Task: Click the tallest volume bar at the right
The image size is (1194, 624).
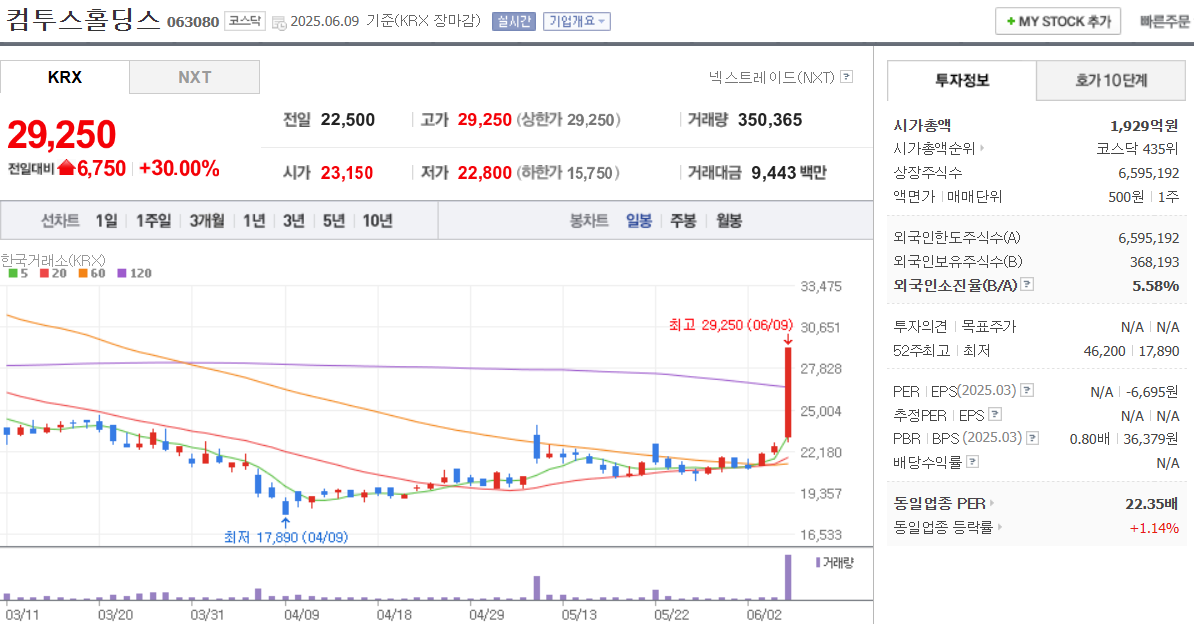Action: pyautogui.click(x=788, y=578)
